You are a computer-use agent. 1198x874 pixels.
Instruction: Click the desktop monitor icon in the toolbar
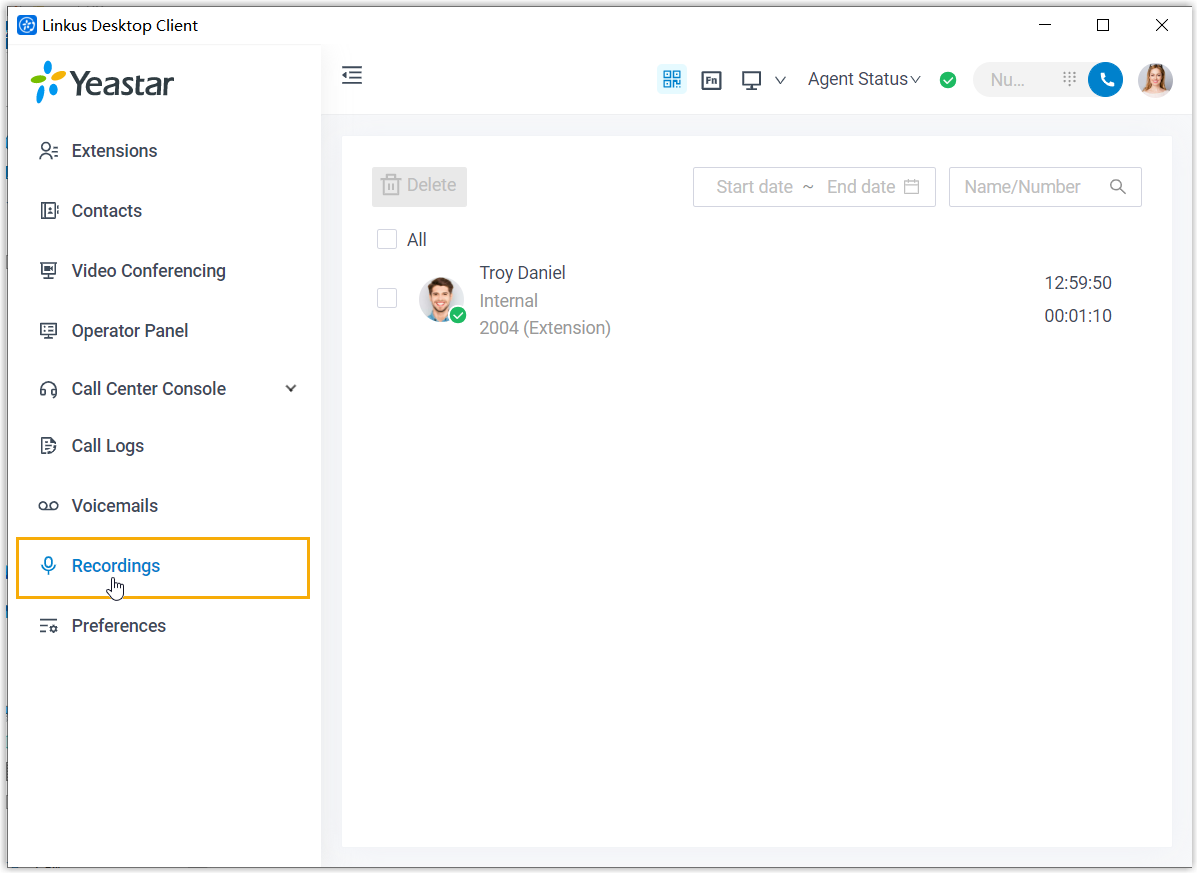coord(752,80)
